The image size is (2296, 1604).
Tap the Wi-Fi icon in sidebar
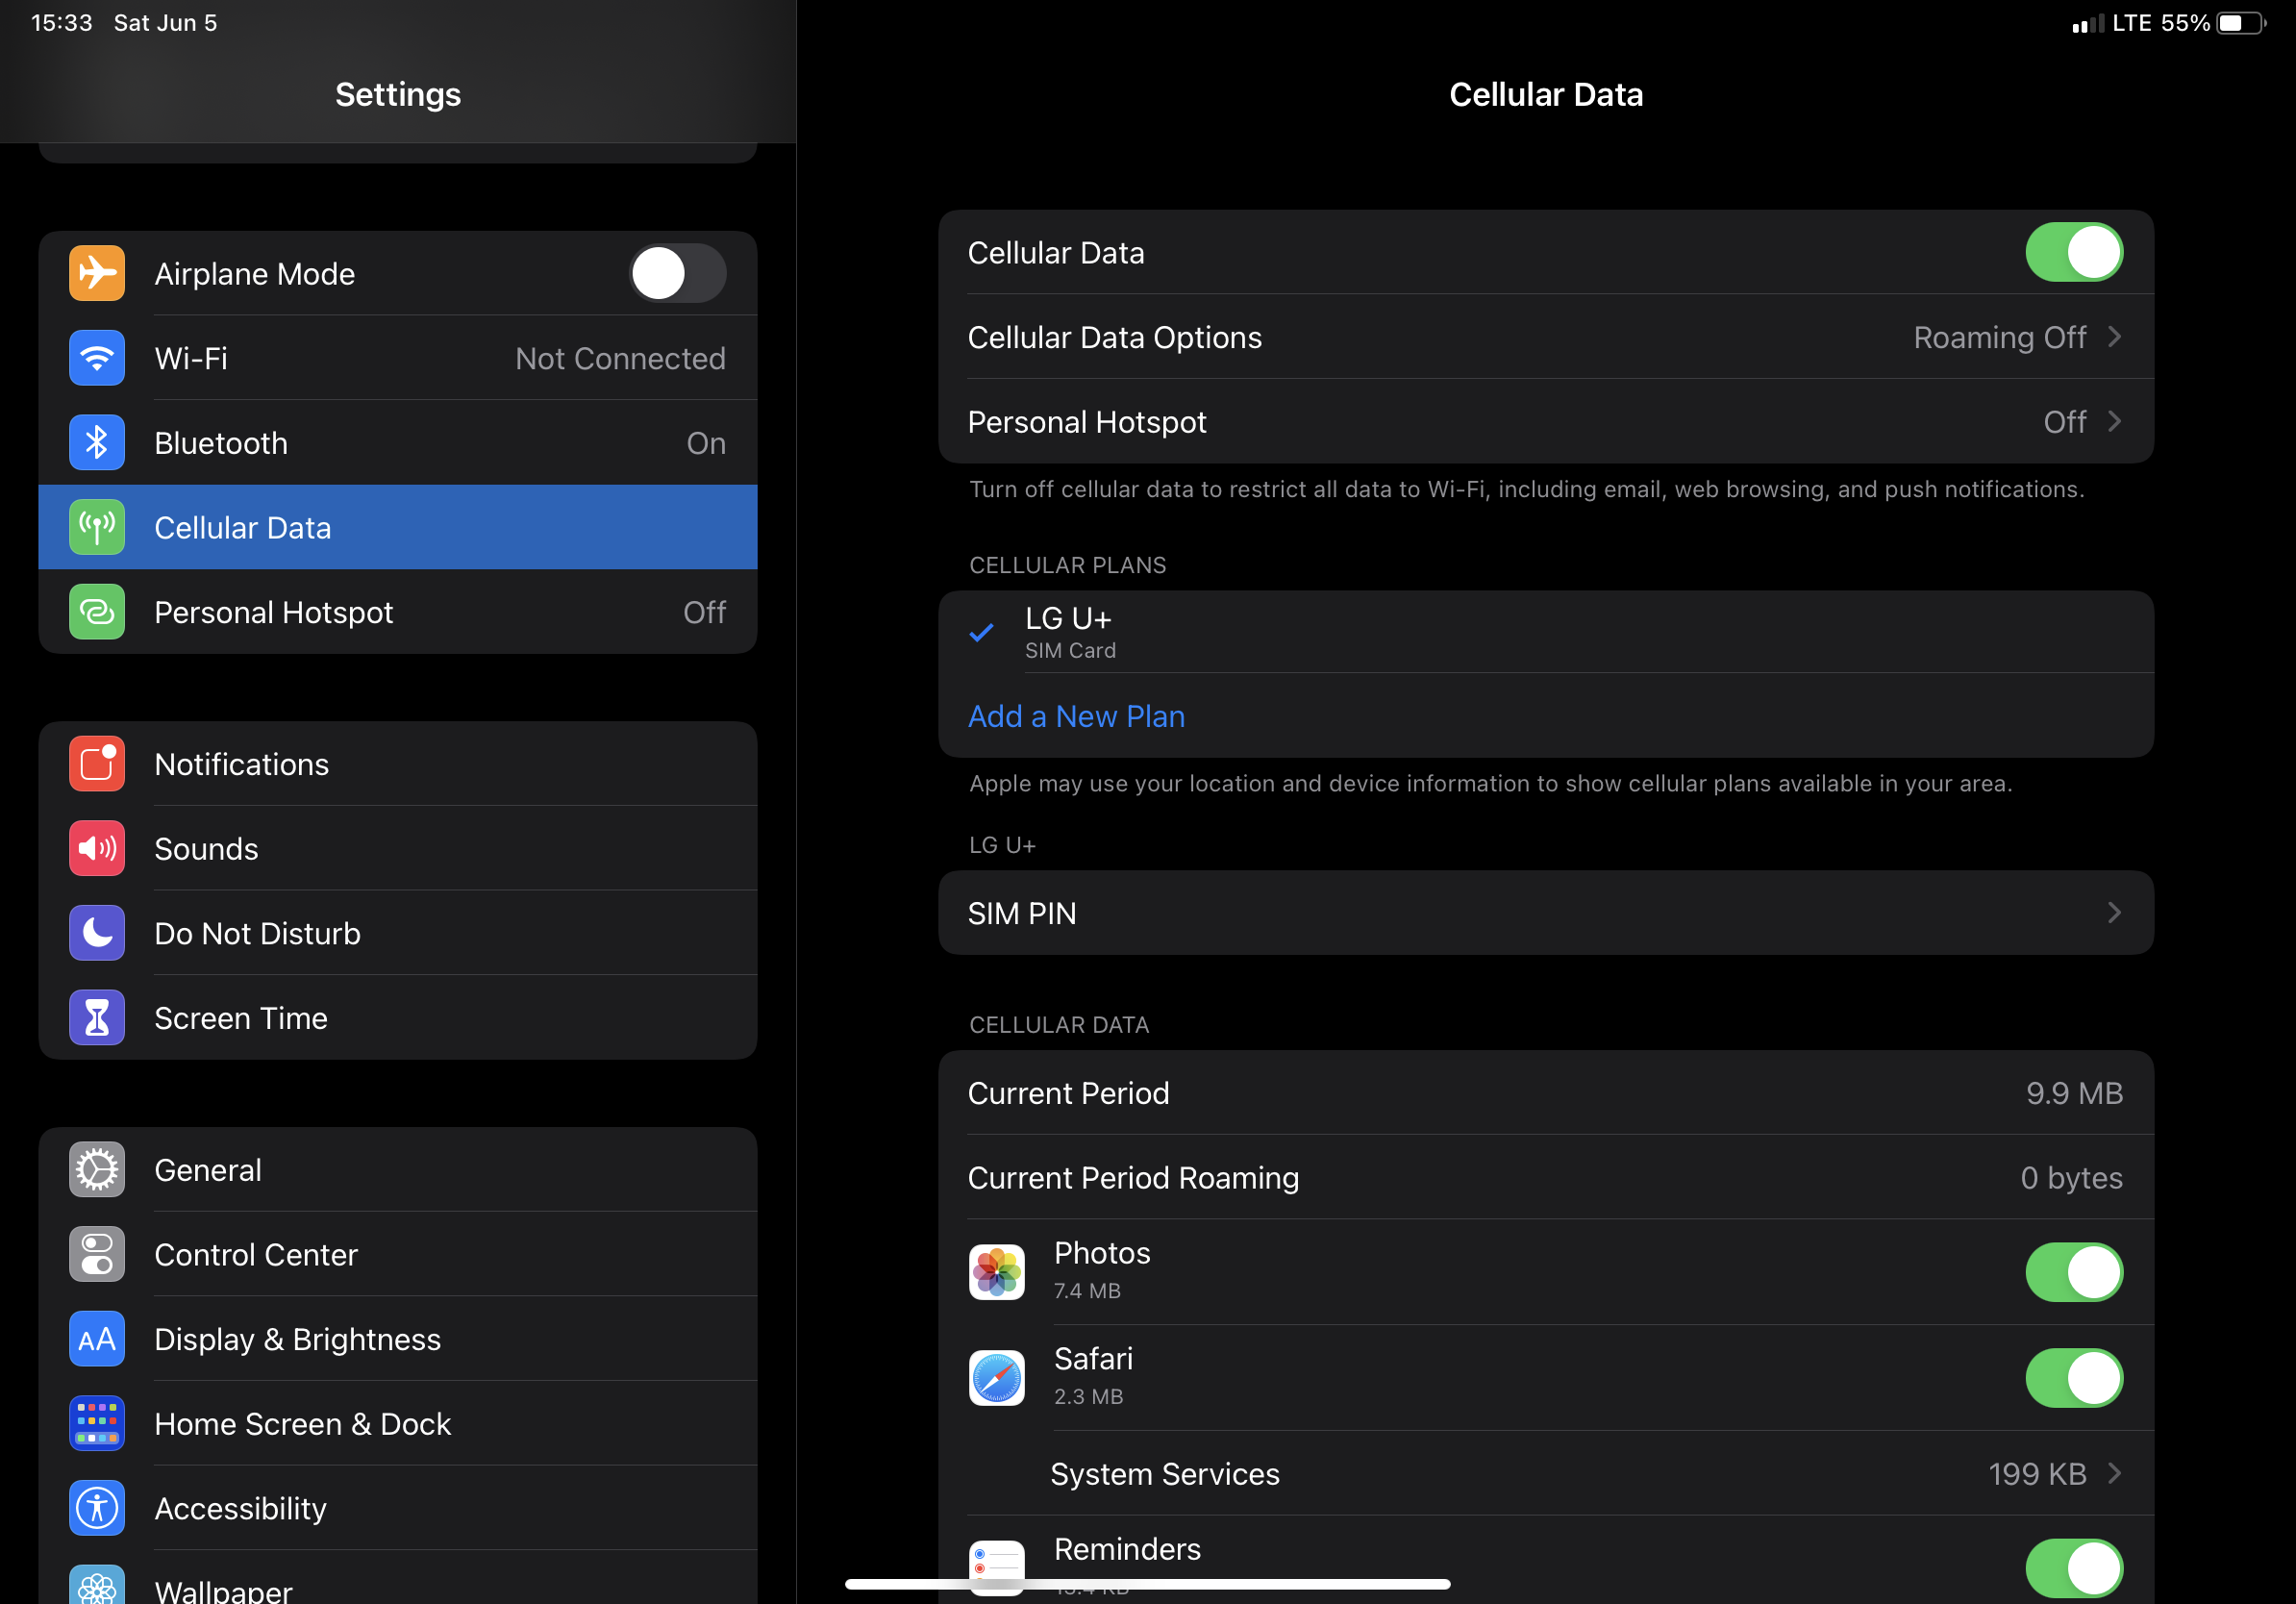click(x=97, y=358)
